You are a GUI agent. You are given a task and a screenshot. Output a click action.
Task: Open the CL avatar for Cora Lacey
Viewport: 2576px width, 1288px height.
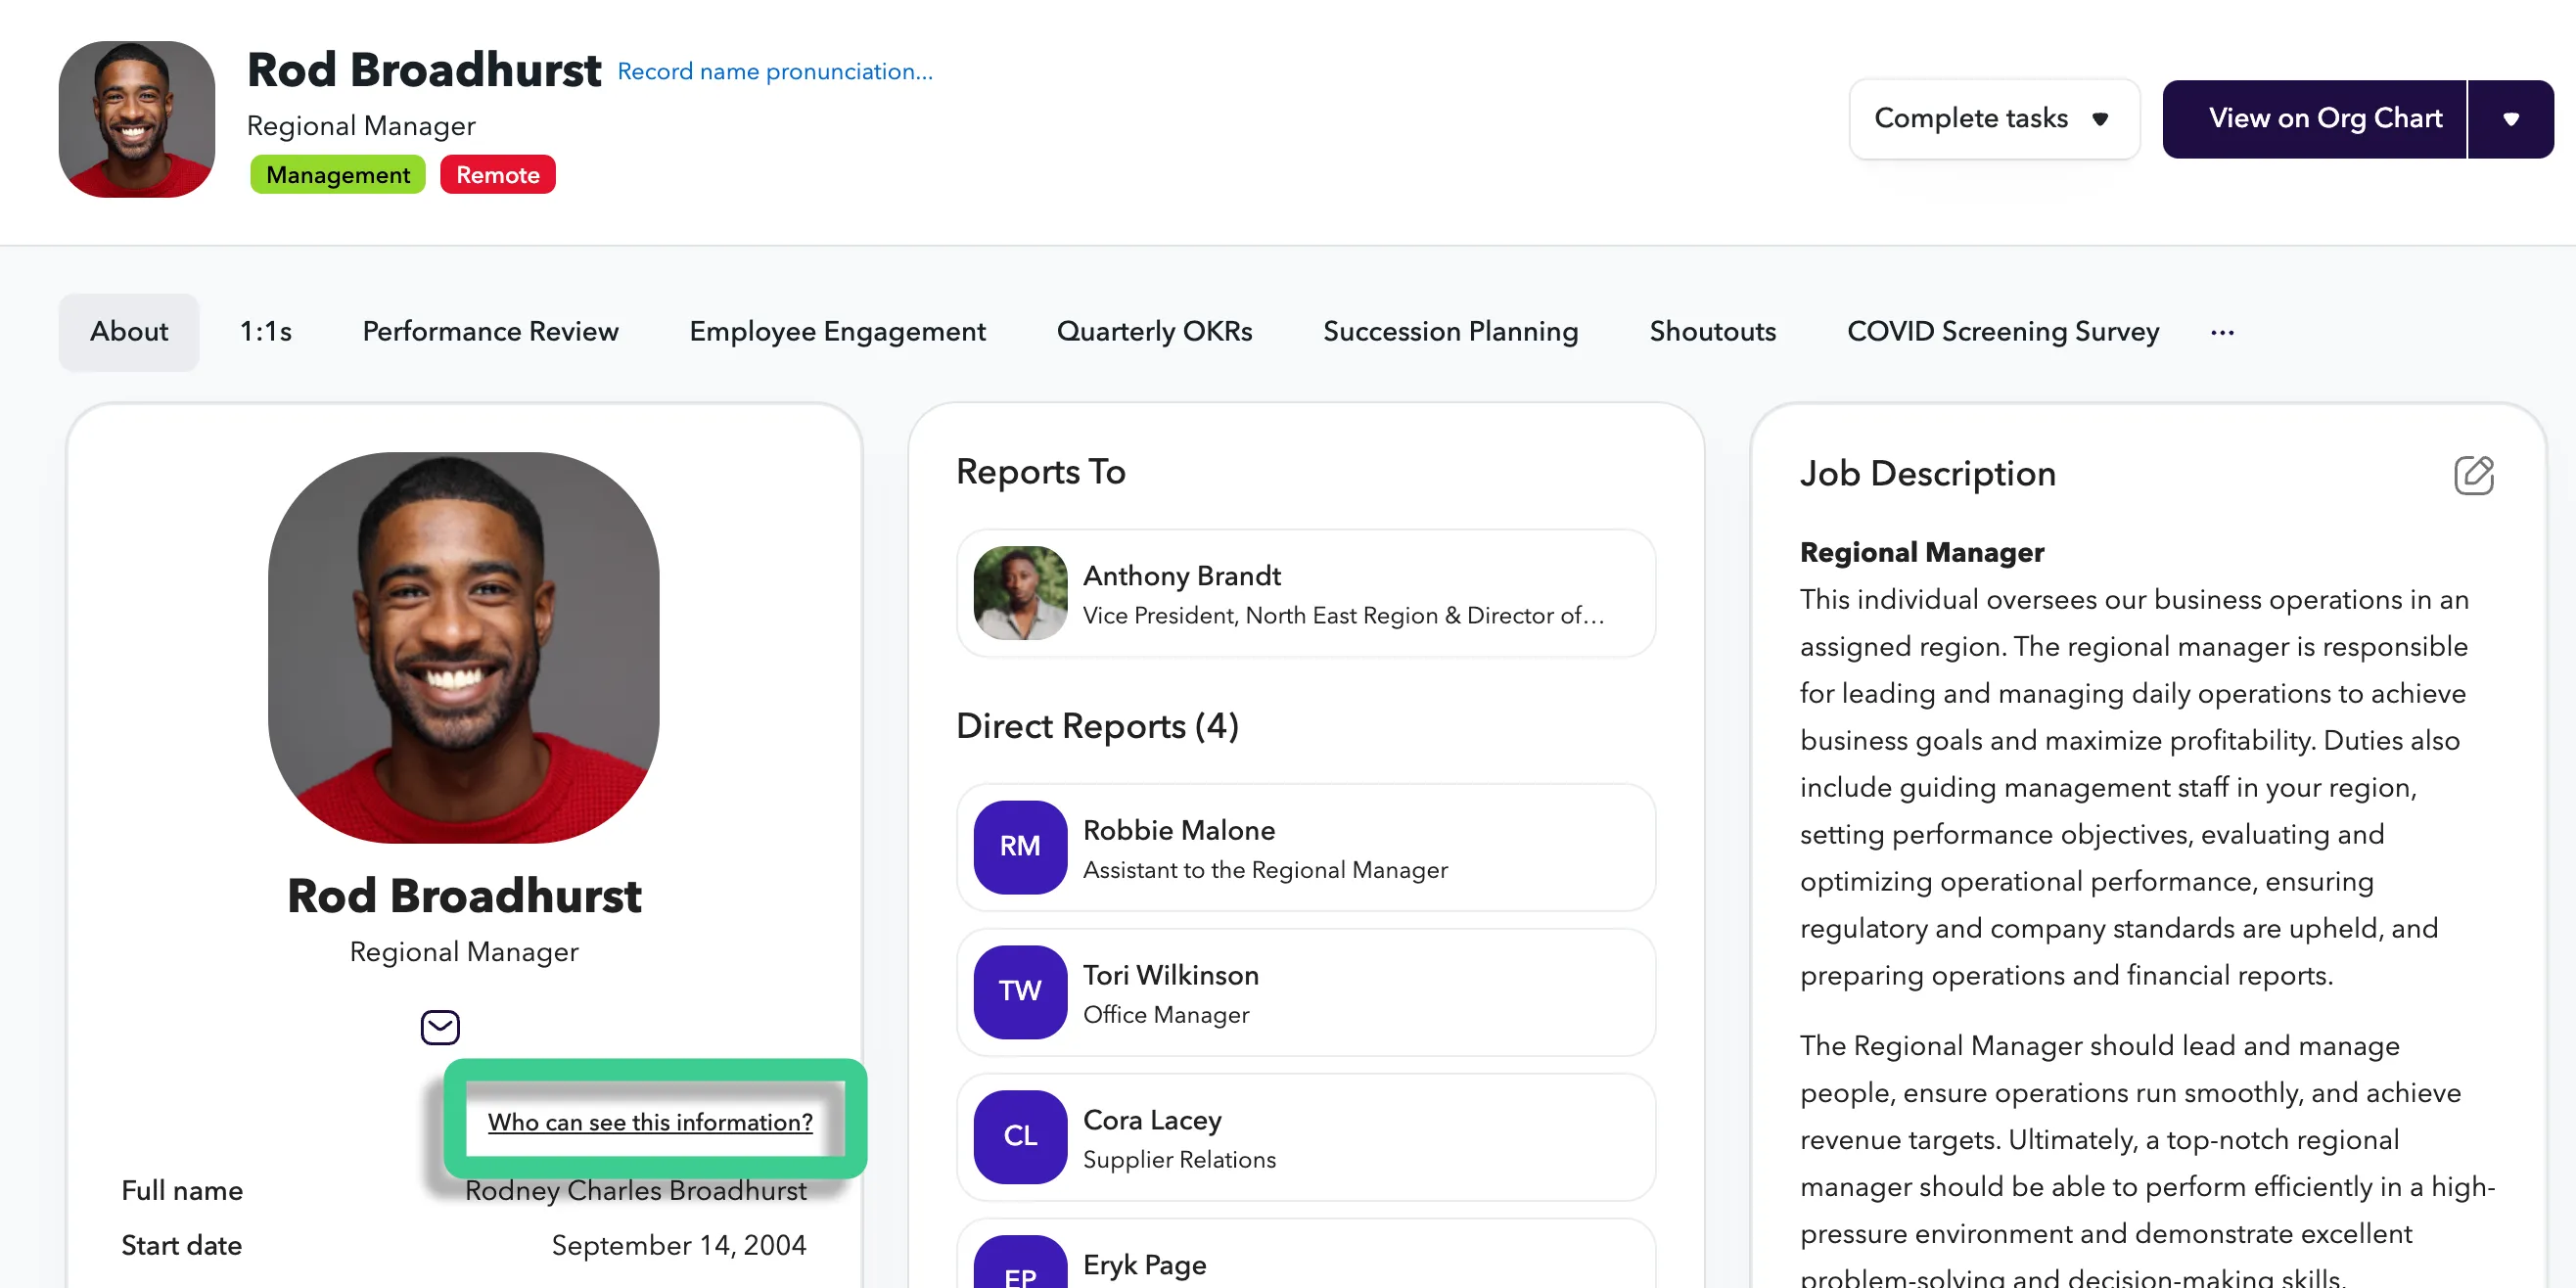tap(1020, 1137)
